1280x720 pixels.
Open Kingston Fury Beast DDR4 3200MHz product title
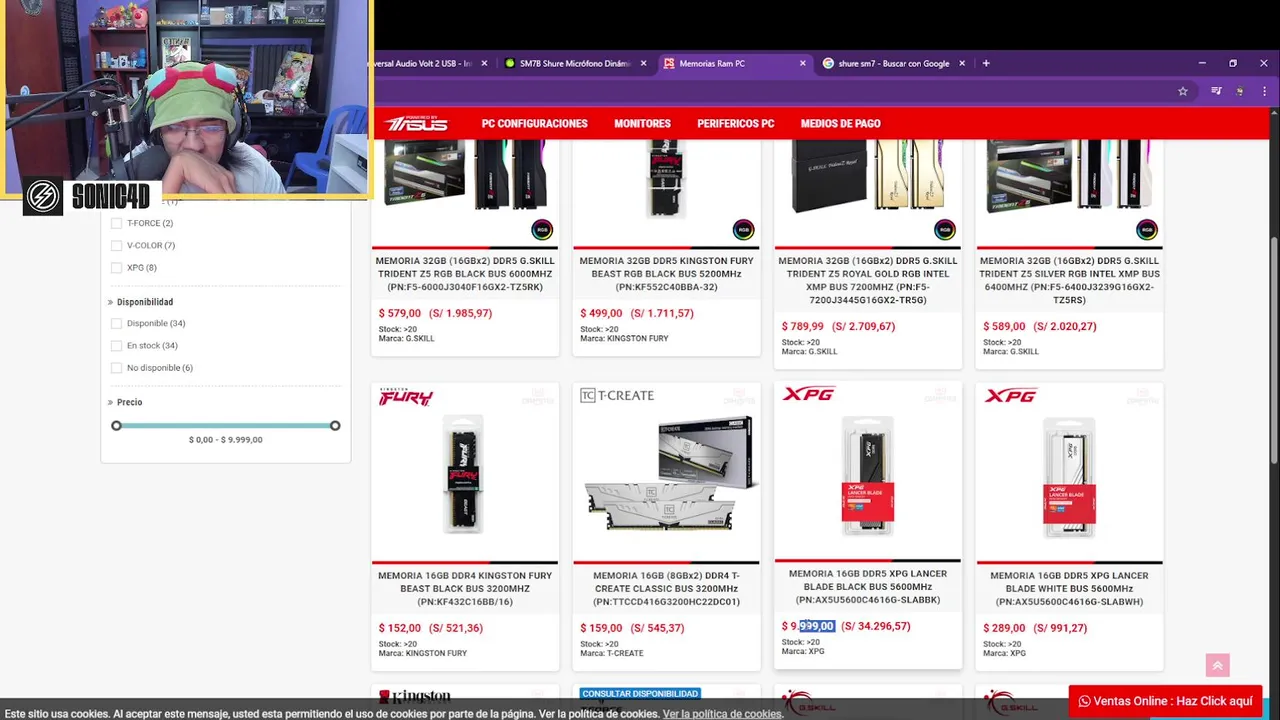click(465, 588)
